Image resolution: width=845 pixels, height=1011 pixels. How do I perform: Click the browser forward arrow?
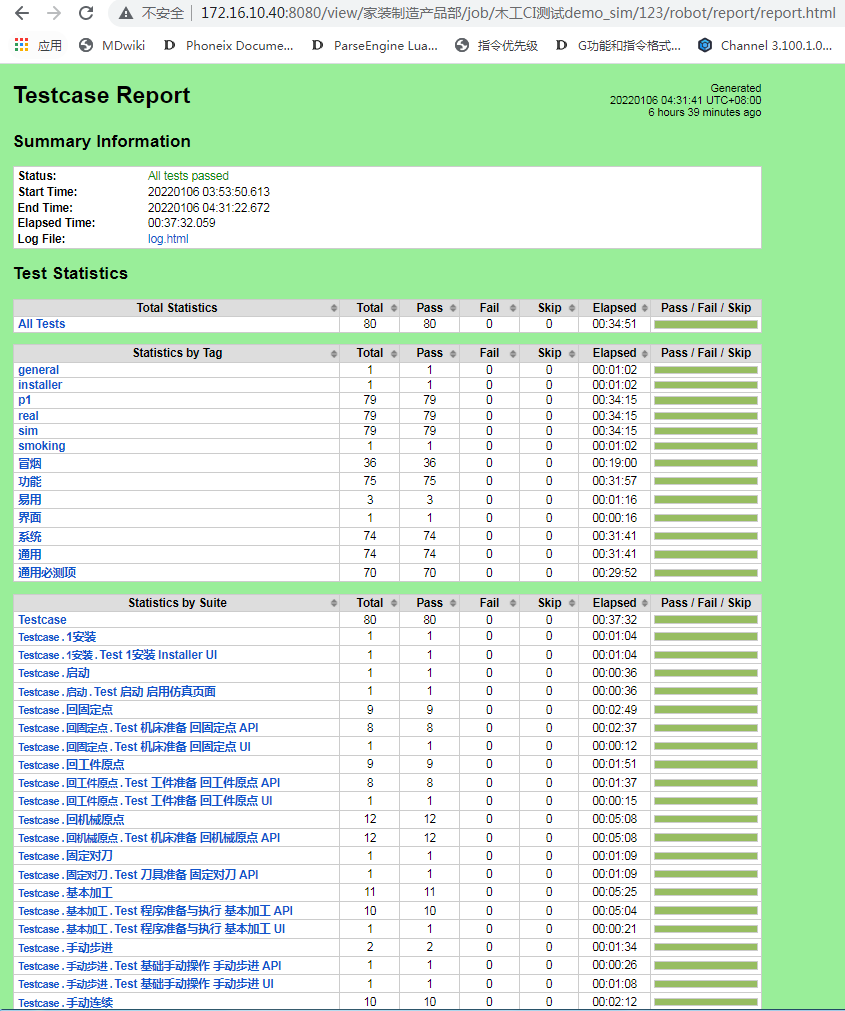point(54,13)
